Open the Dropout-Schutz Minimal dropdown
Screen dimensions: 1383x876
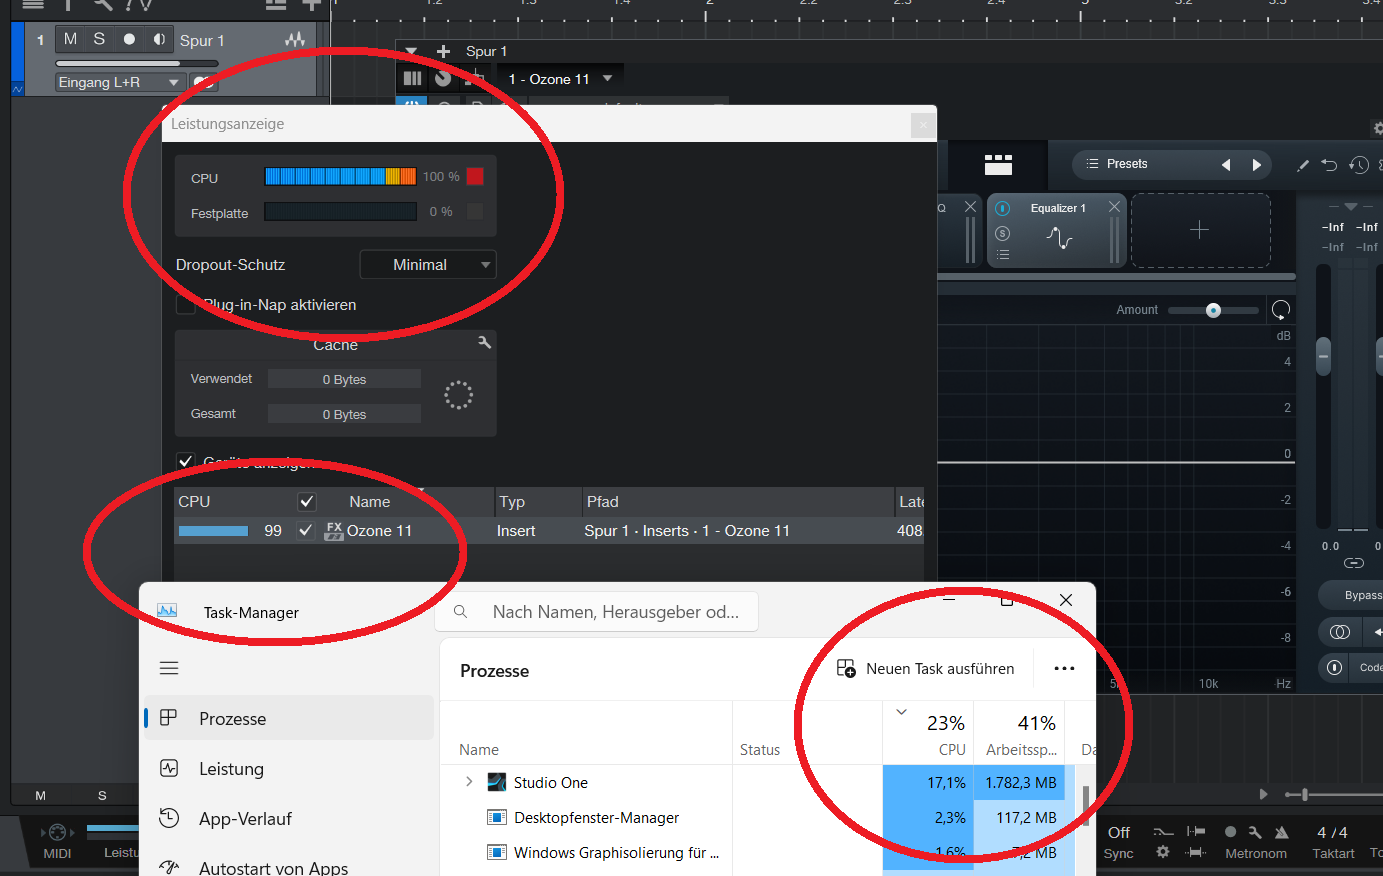428,265
